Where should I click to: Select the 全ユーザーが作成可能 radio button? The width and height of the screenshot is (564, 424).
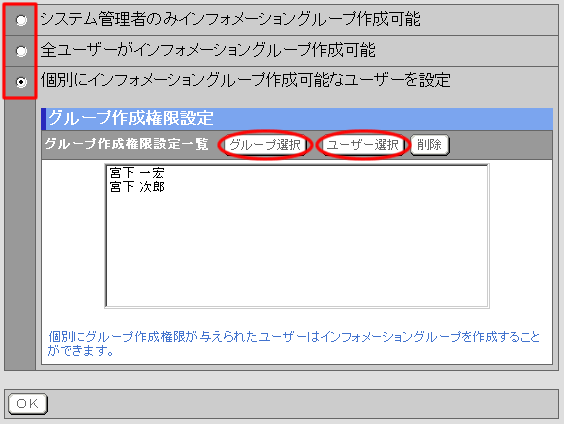21,51
